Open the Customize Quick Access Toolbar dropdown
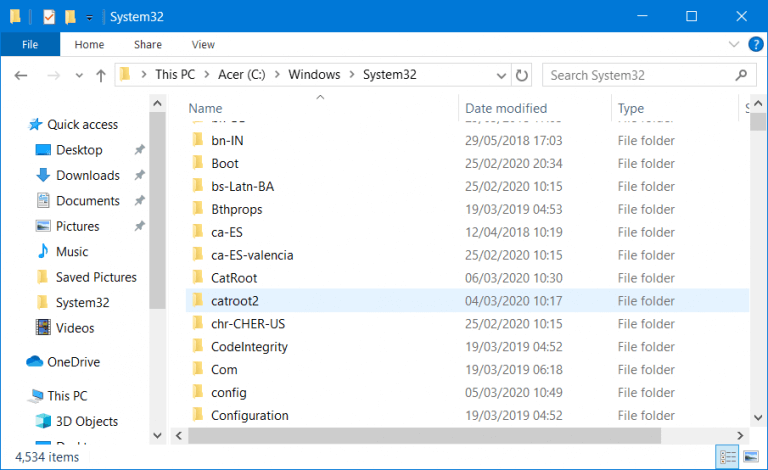Viewport: 768px width, 470px height. pyautogui.click(x=89, y=18)
